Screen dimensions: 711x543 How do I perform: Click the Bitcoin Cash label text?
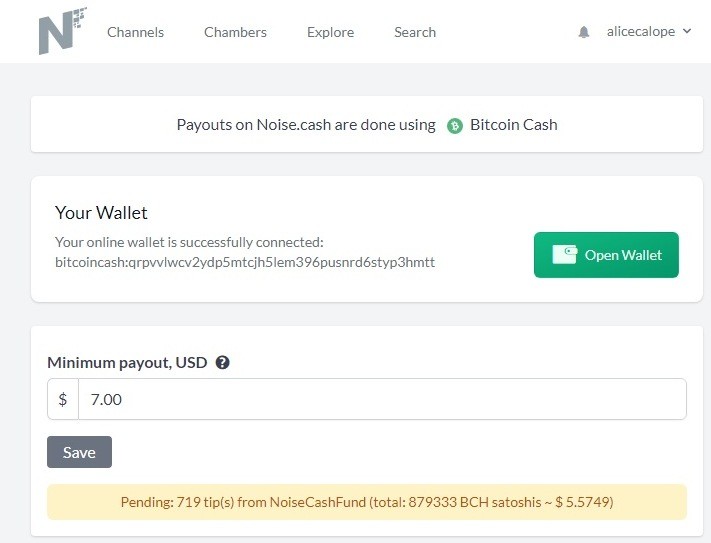coord(514,125)
